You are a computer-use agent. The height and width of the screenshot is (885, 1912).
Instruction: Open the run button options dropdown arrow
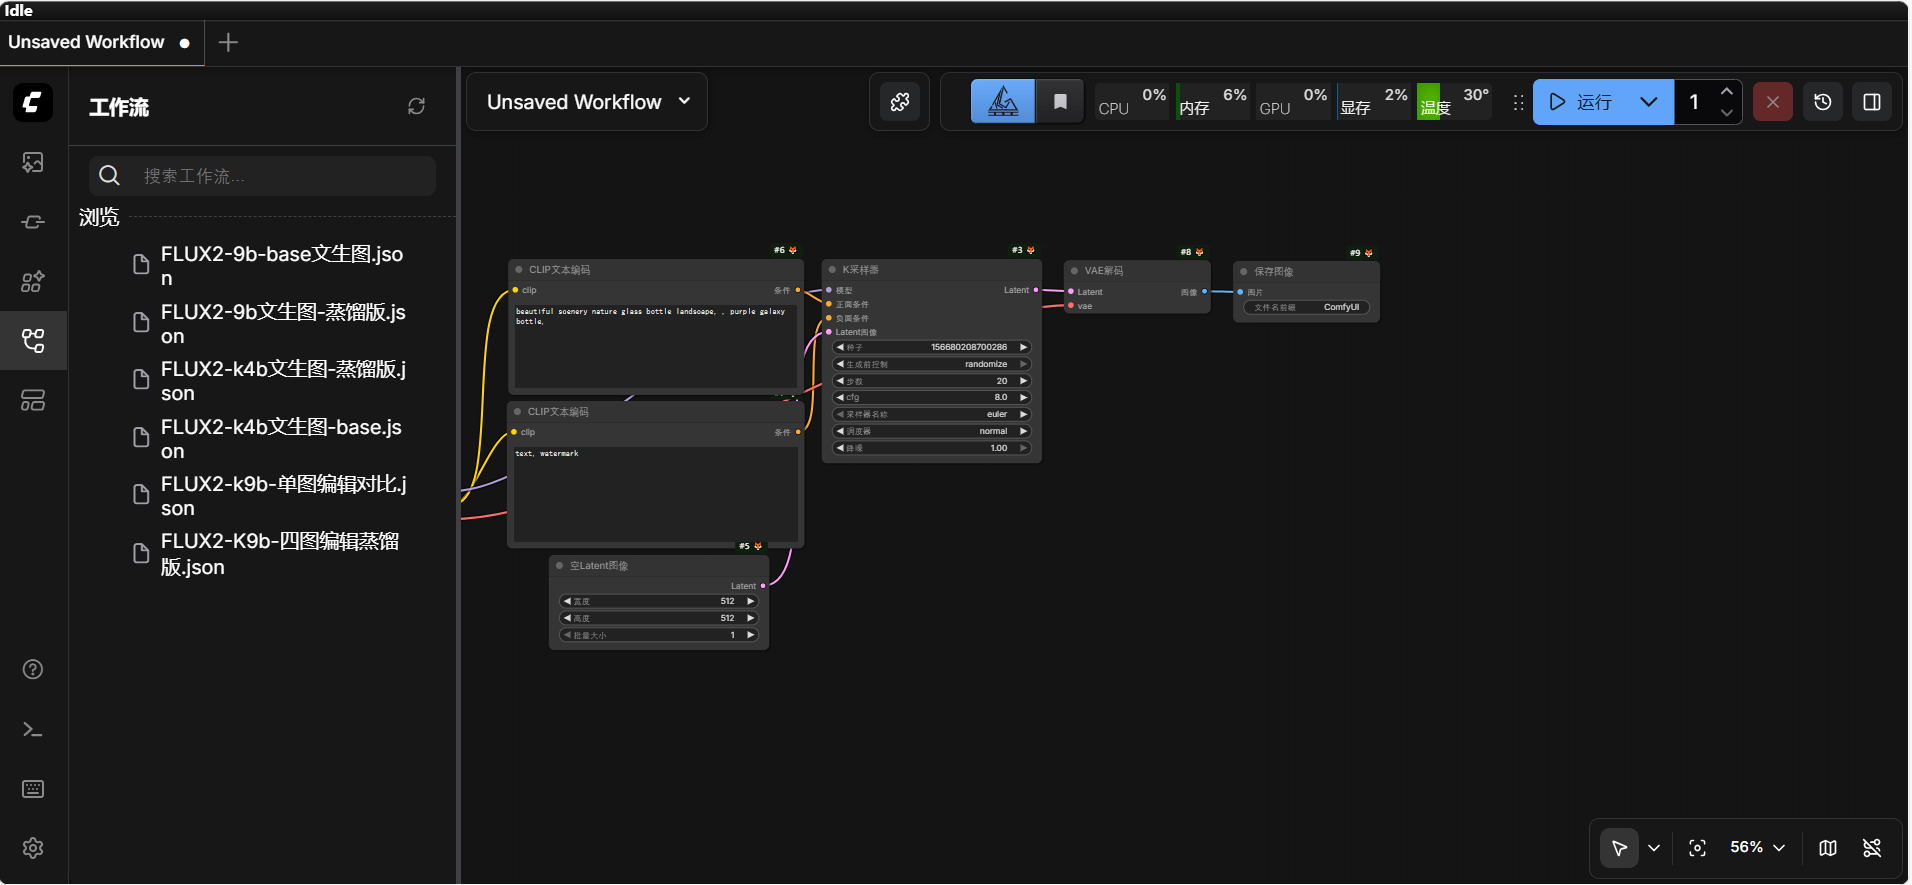click(1649, 102)
